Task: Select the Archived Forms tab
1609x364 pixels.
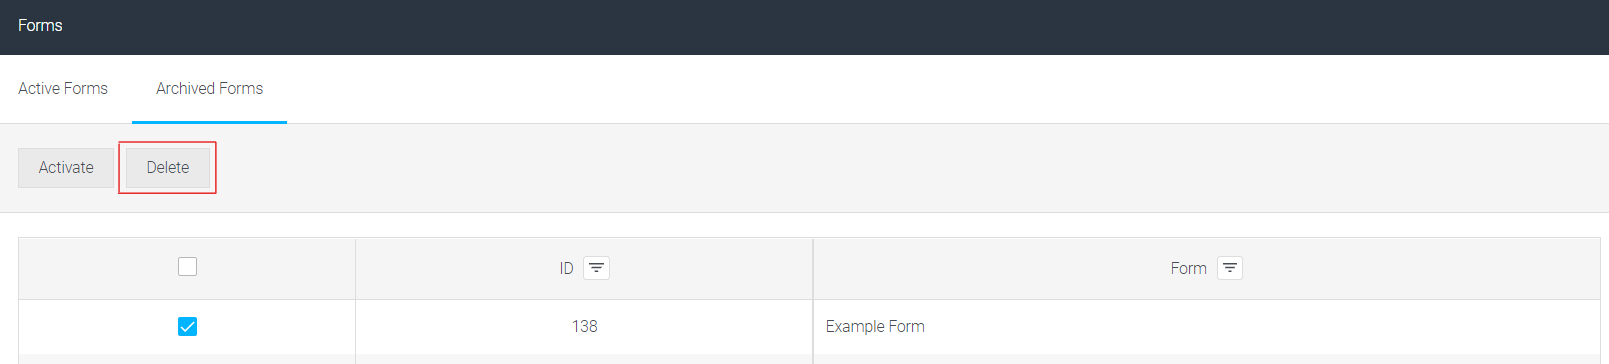Action: [x=209, y=88]
